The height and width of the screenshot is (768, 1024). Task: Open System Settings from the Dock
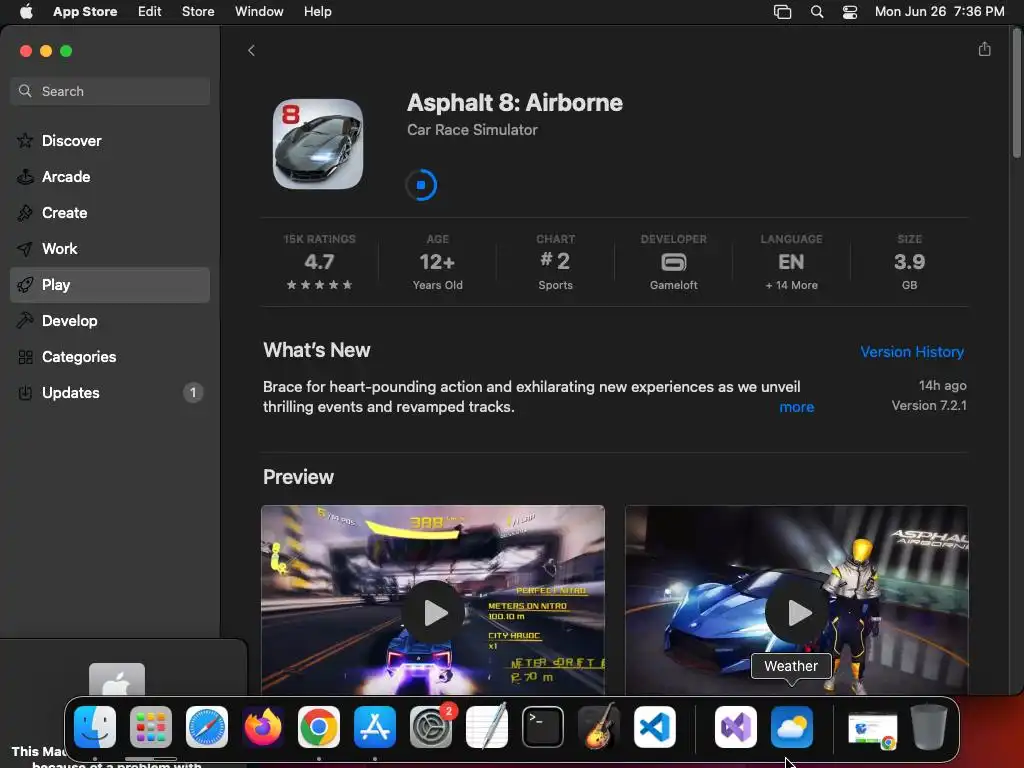[431, 727]
